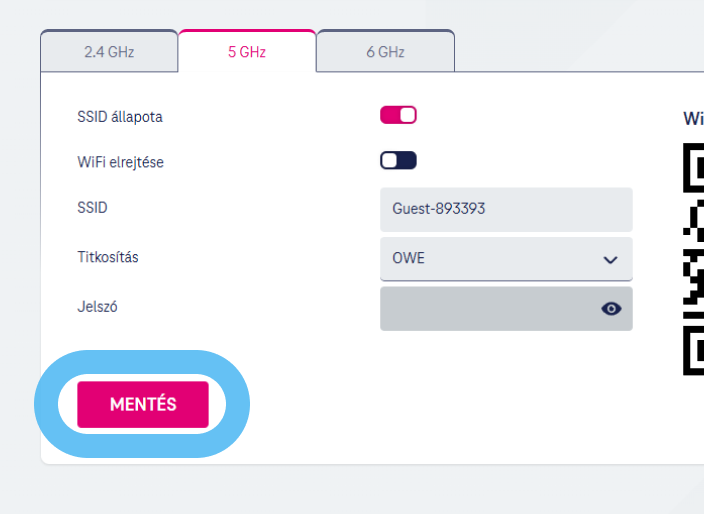The width and height of the screenshot is (704, 514).
Task: Select the 5 GHz tab
Action: pos(247,52)
